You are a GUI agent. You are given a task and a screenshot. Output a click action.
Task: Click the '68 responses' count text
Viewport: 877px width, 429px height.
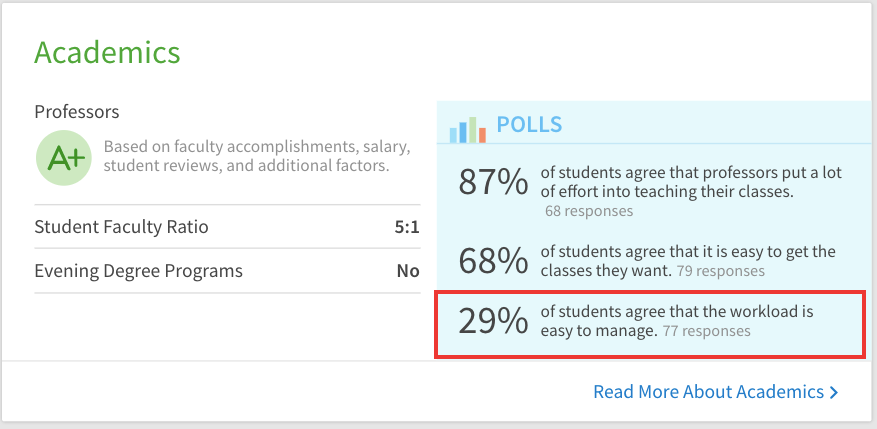point(589,211)
